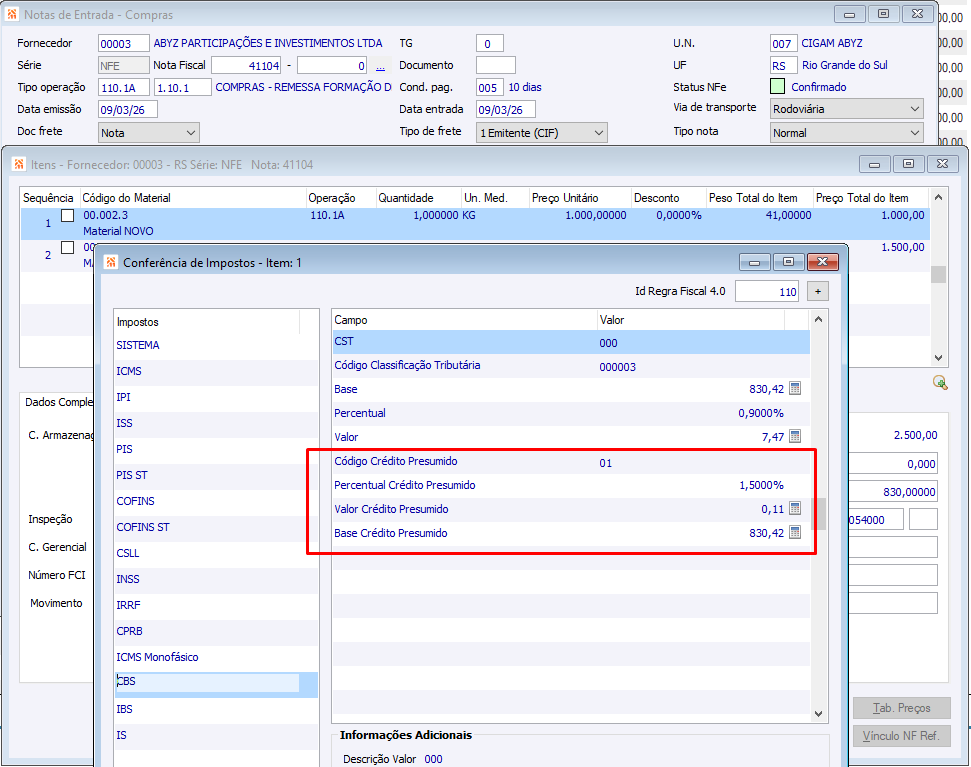The image size is (971, 767).
Task: Open calculator for Valor Crédito Presumido
Action: click(795, 509)
